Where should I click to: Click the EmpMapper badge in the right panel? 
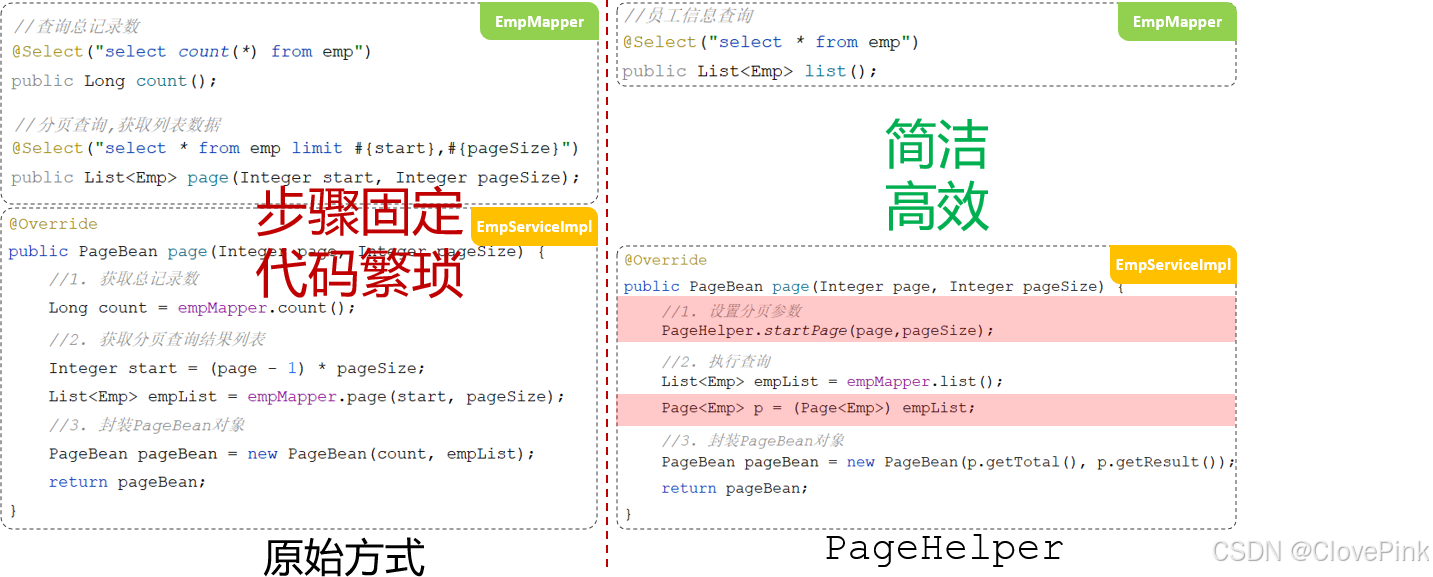(x=1176, y=21)
